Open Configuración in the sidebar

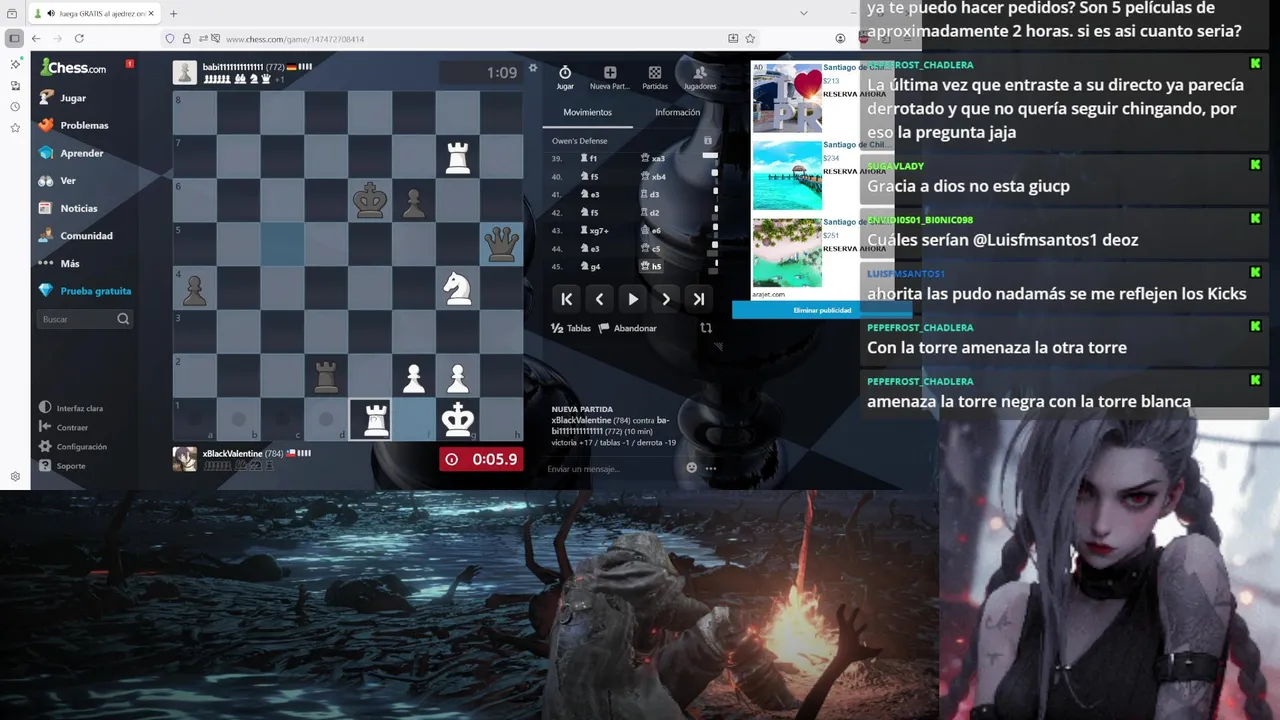tap(72, 446)
